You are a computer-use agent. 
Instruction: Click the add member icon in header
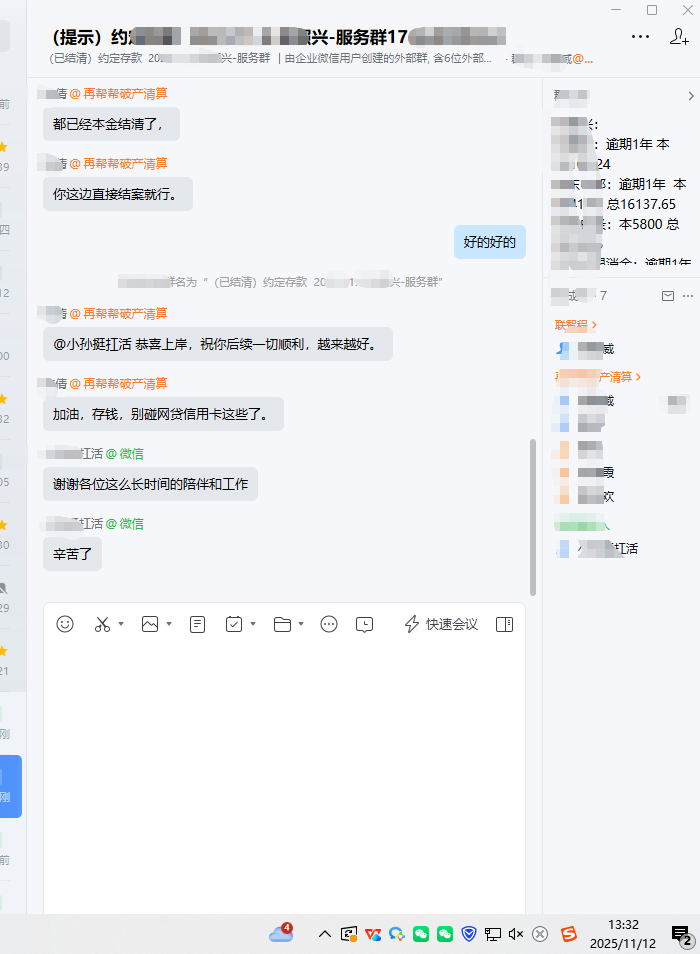point(679,37)
